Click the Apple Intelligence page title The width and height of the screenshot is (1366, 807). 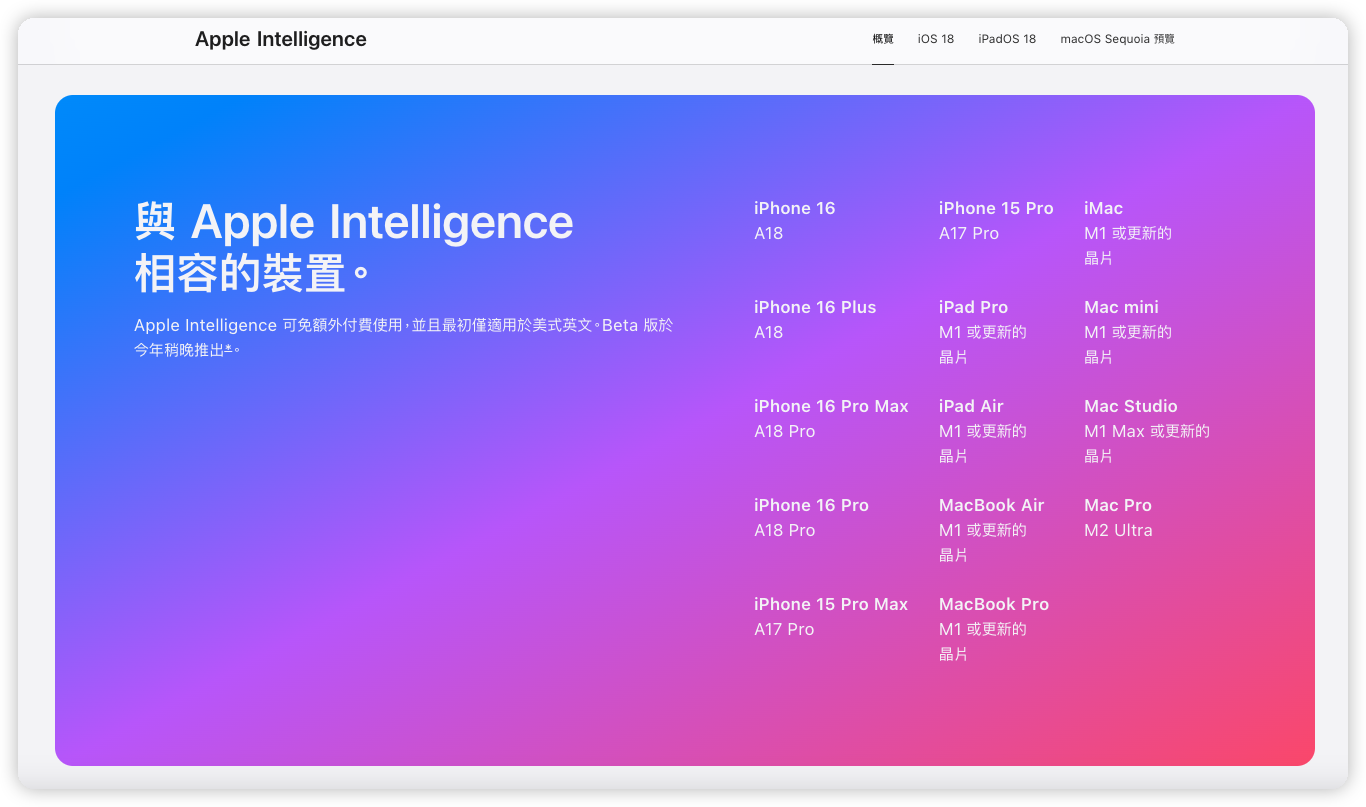pos(281,39)
